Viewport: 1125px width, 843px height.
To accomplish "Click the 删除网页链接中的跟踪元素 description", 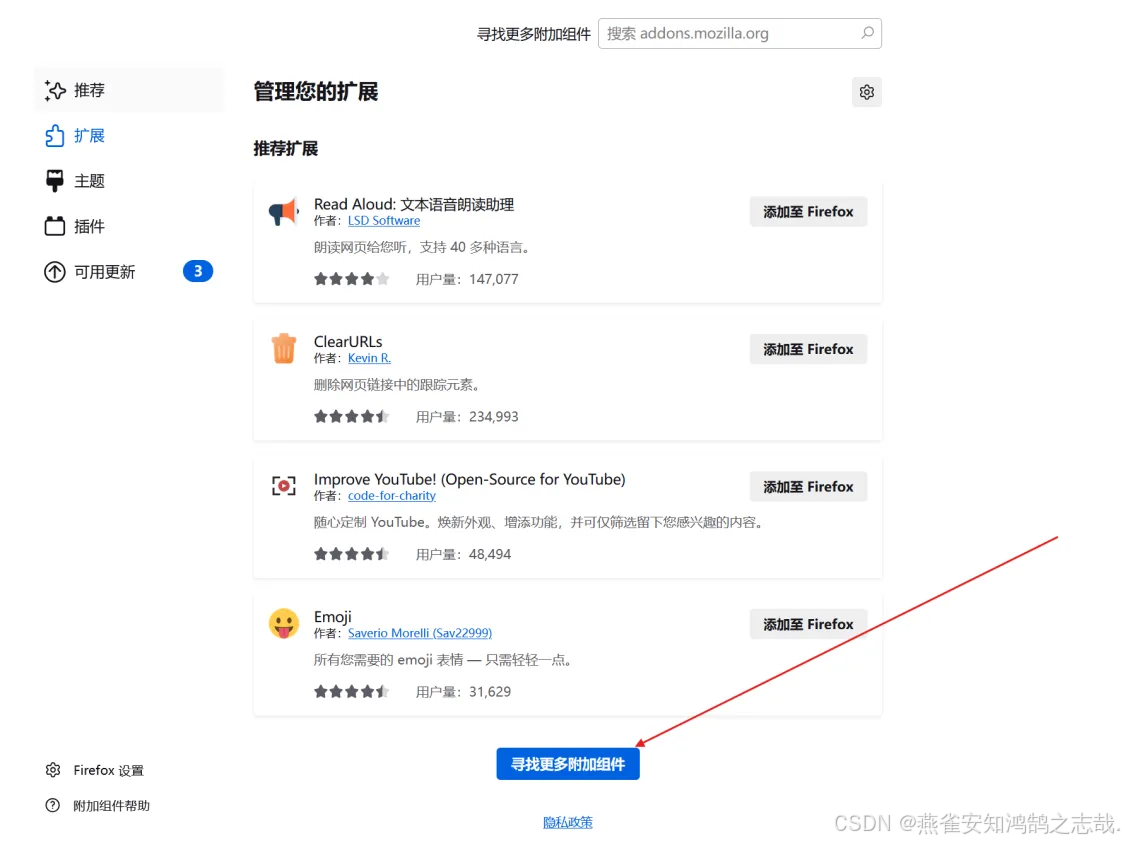I will coord(397,385).
